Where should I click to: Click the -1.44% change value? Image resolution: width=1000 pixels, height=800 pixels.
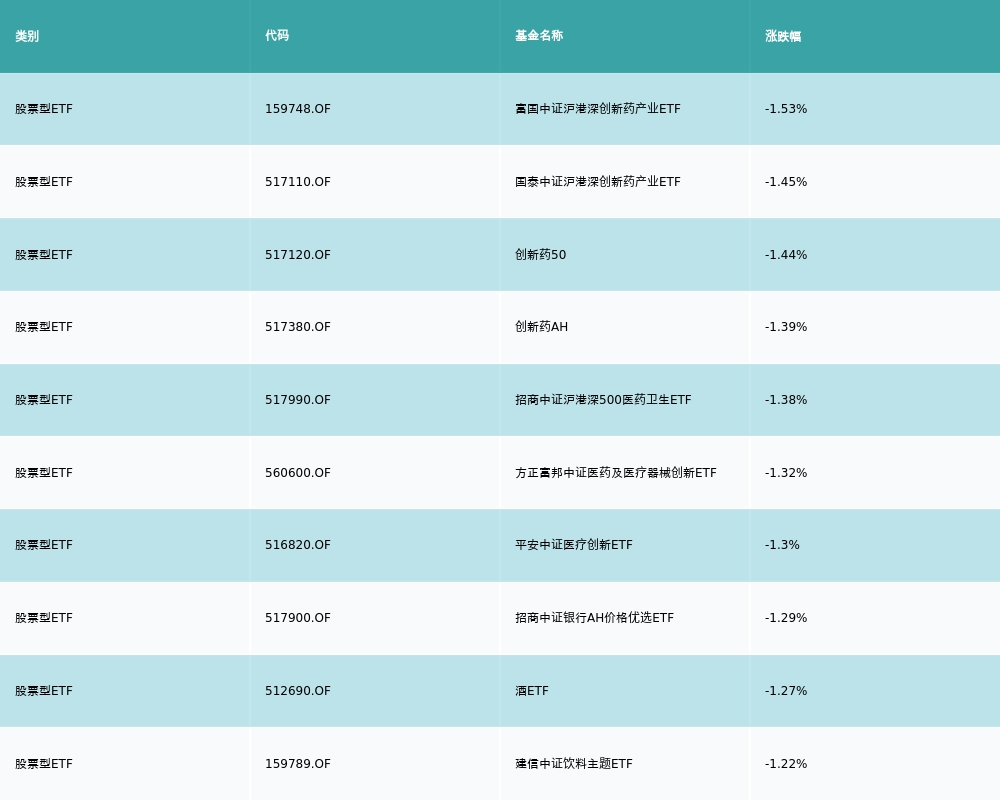click(x=786, y=255)
